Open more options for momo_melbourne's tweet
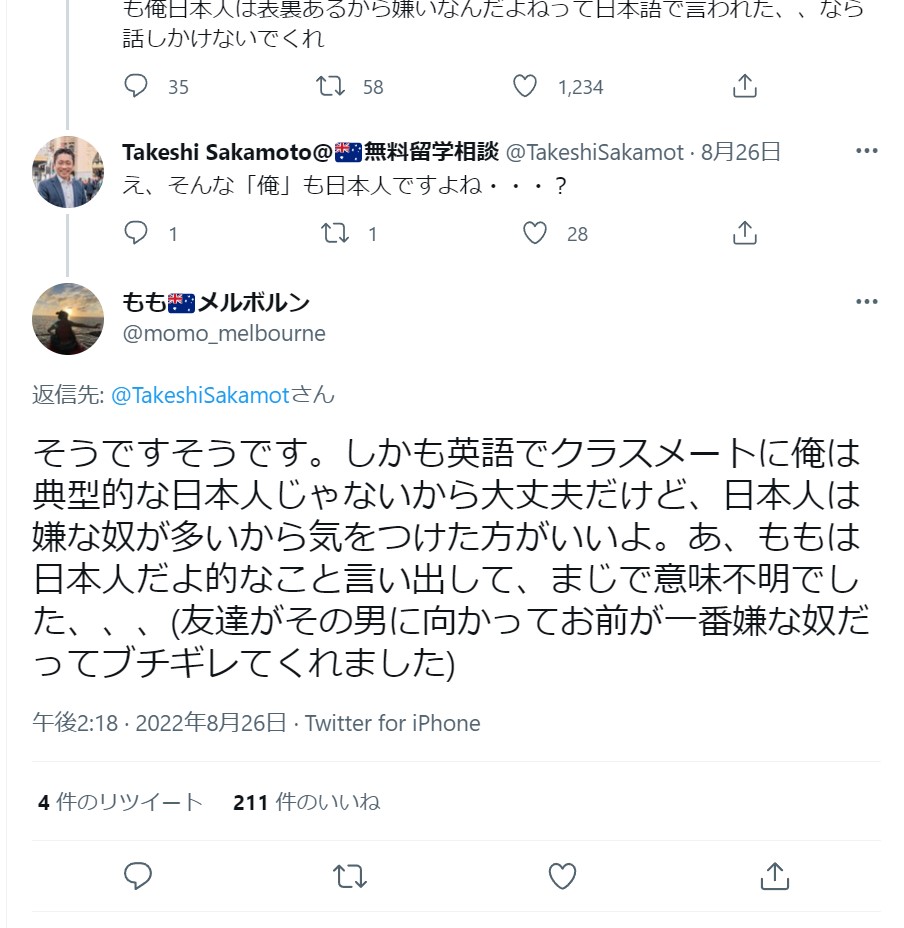Image resolution: width=904 pixels, height=928 pixels. click(866, 301)
